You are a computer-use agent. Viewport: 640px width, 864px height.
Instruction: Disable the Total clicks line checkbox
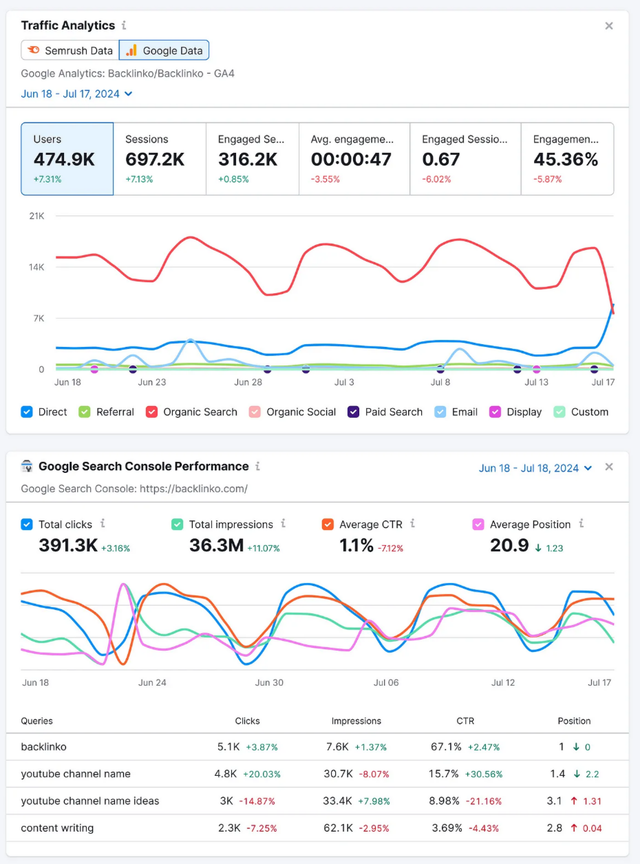tap(27, 524)
